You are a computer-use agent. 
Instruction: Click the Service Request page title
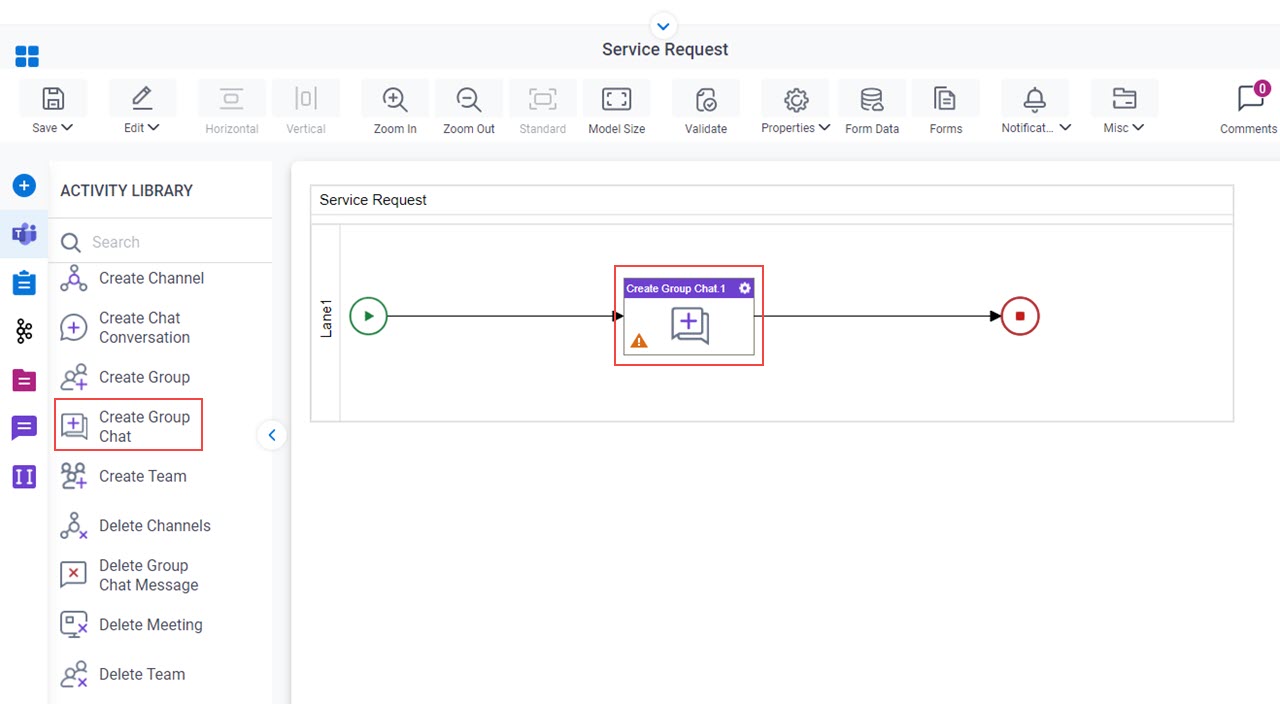(665, 50)
